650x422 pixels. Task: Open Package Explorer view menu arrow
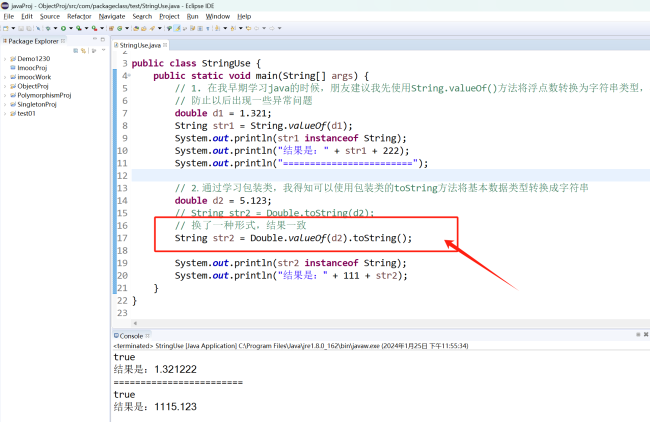click(104, 51)
